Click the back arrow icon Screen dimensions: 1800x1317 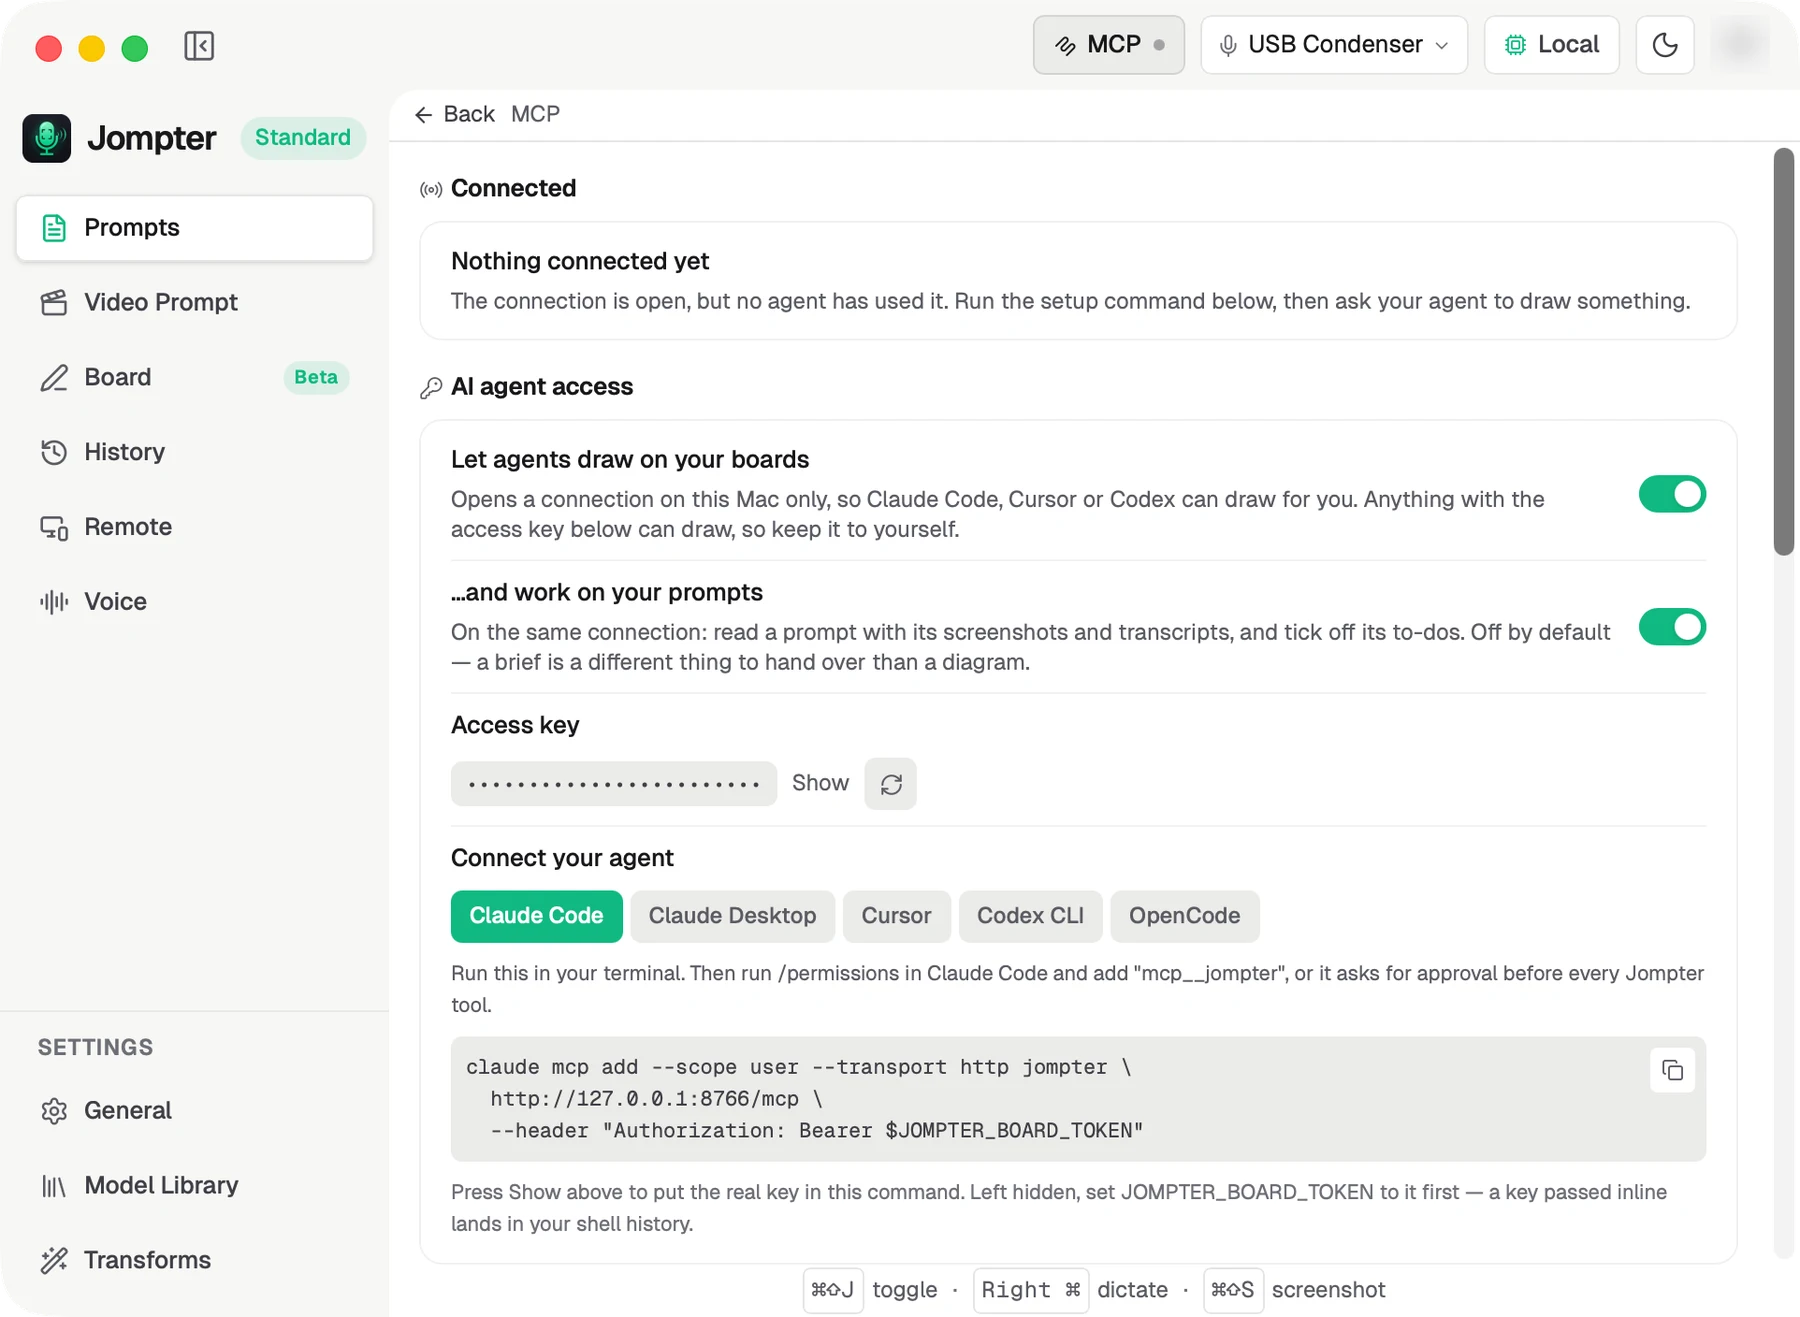[424, 115]
